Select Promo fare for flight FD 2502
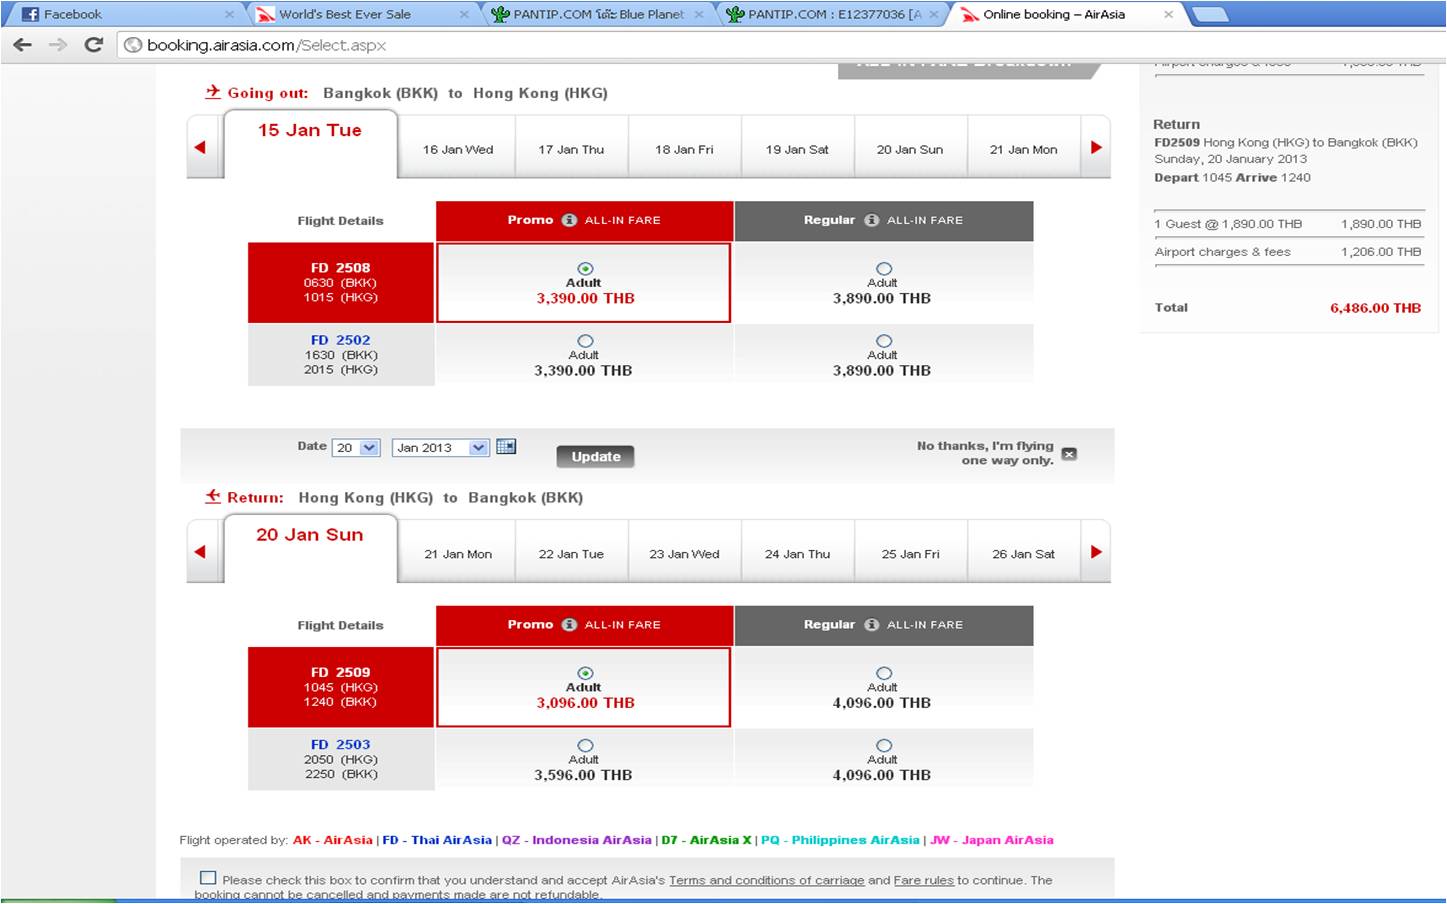Image resolution: width=1447 pixels, height=904 pixels. pyautogui.click(x=585, y=341)
